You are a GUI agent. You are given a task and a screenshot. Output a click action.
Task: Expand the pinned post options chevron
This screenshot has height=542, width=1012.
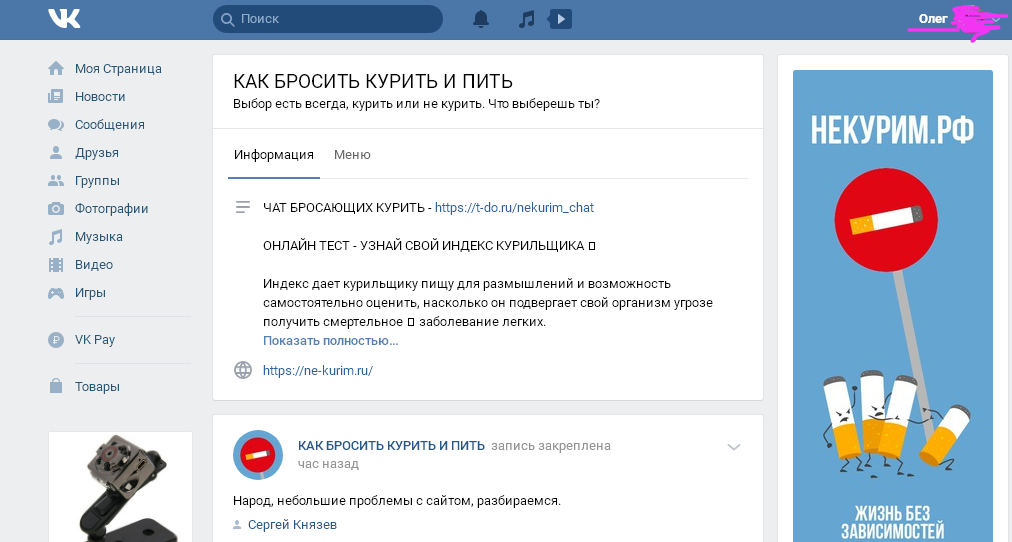(734, 447)
